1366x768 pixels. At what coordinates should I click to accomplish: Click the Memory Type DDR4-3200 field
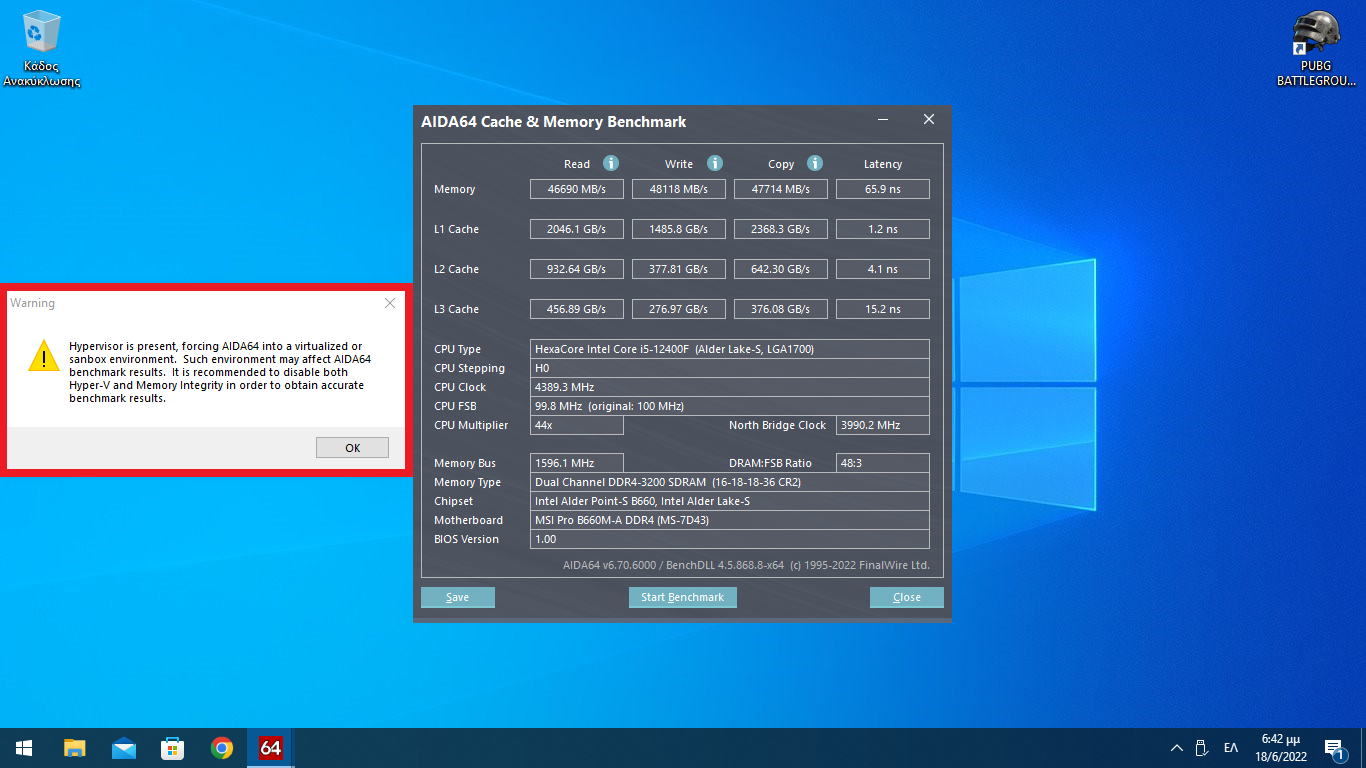pos(730,482)
